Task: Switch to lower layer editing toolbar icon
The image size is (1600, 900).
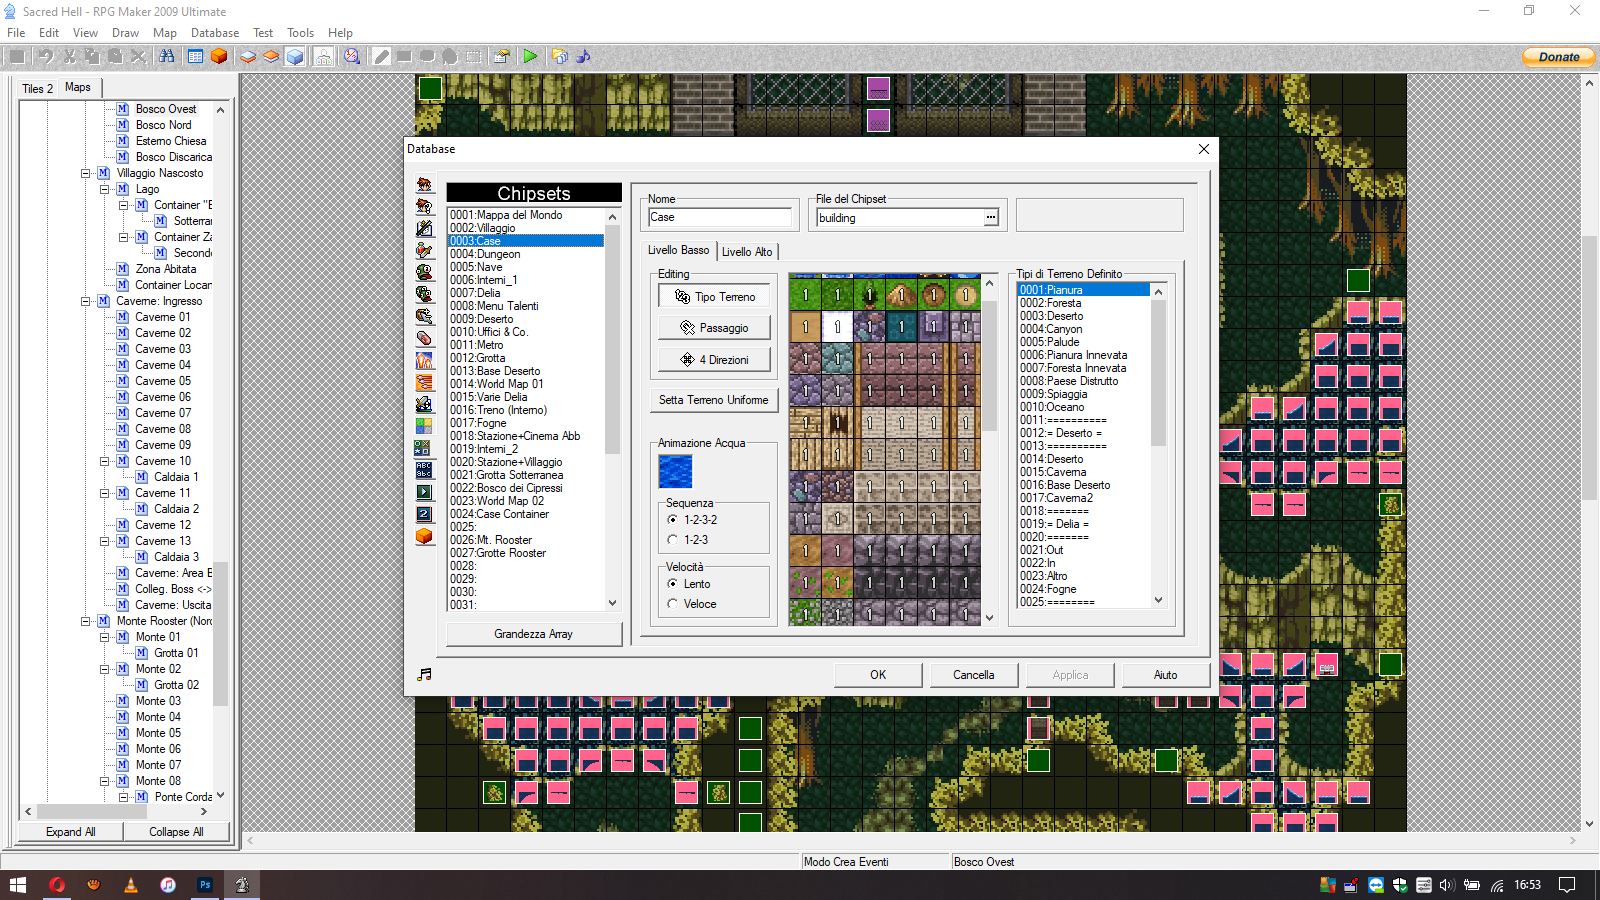Action: click(248, 56)
